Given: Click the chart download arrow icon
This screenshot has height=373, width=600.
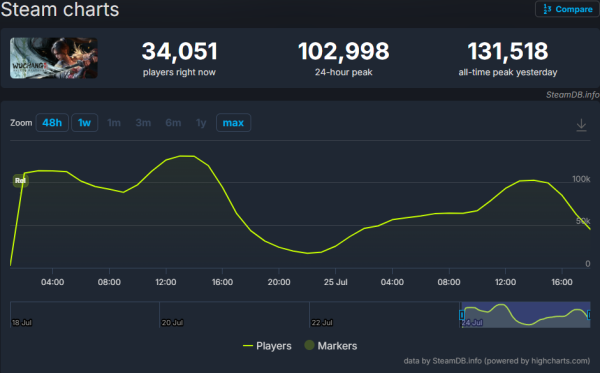Looking at the screenshot, I should coord(581,125).
